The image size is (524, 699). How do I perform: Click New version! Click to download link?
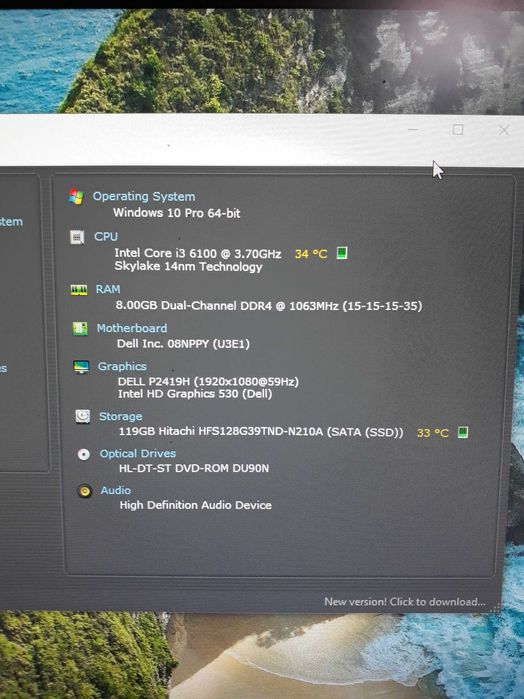tap(405, 602)
